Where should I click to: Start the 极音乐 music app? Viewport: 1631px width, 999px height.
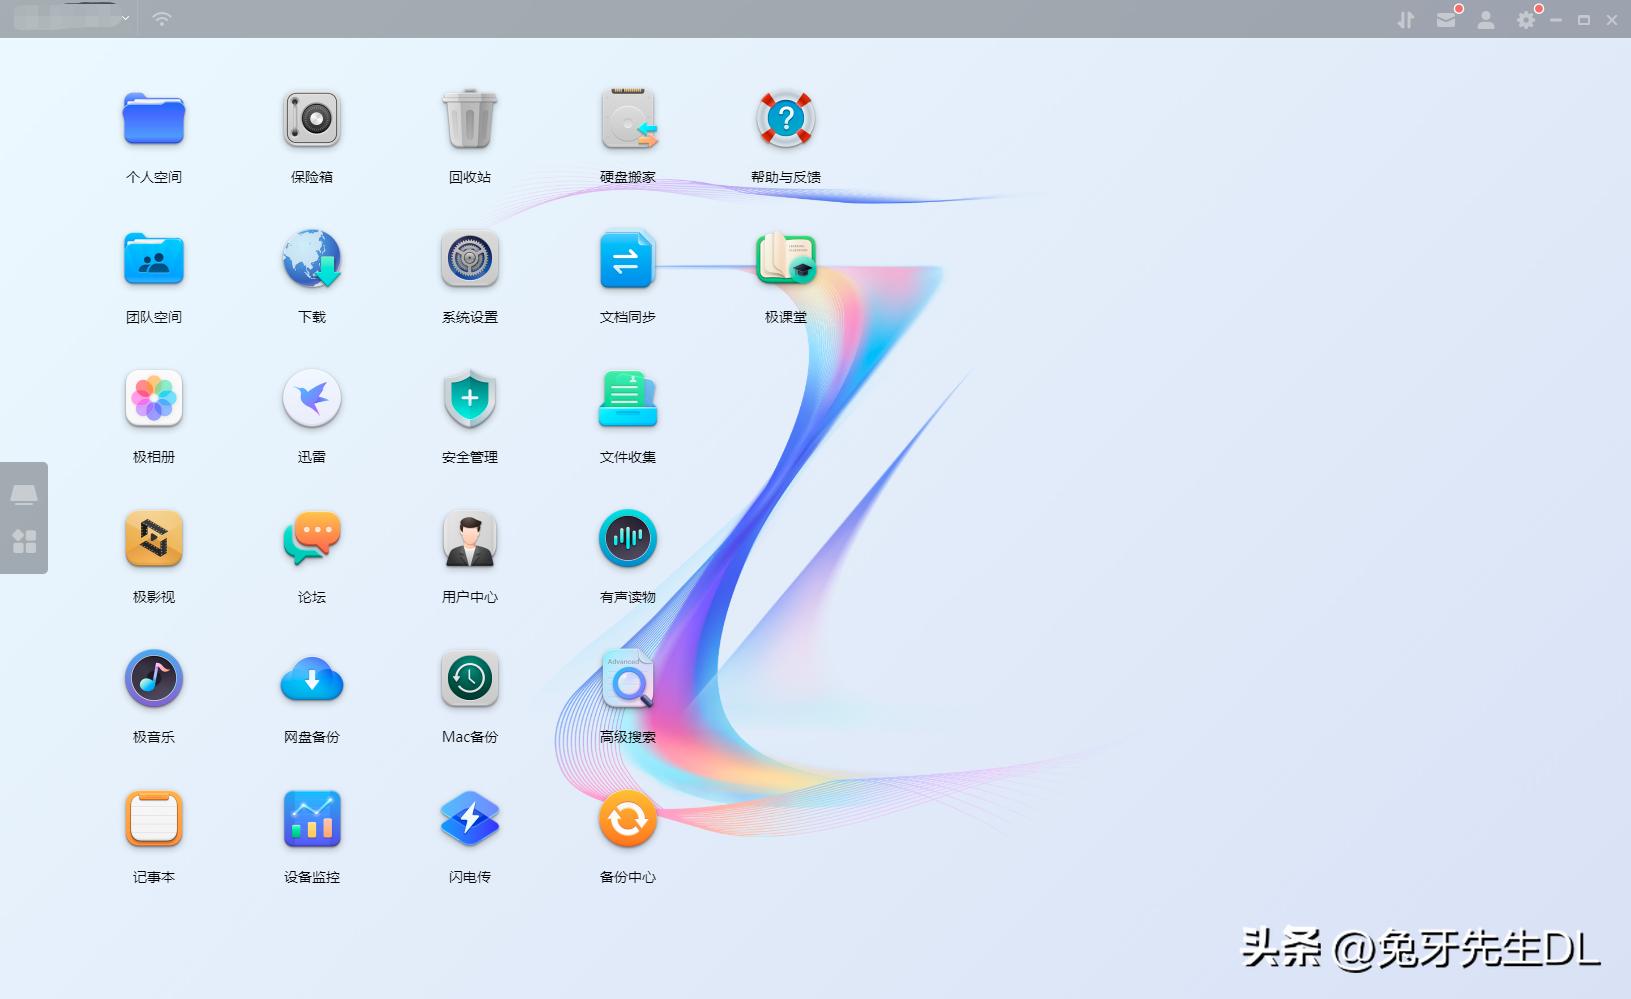tap(154, 680)
